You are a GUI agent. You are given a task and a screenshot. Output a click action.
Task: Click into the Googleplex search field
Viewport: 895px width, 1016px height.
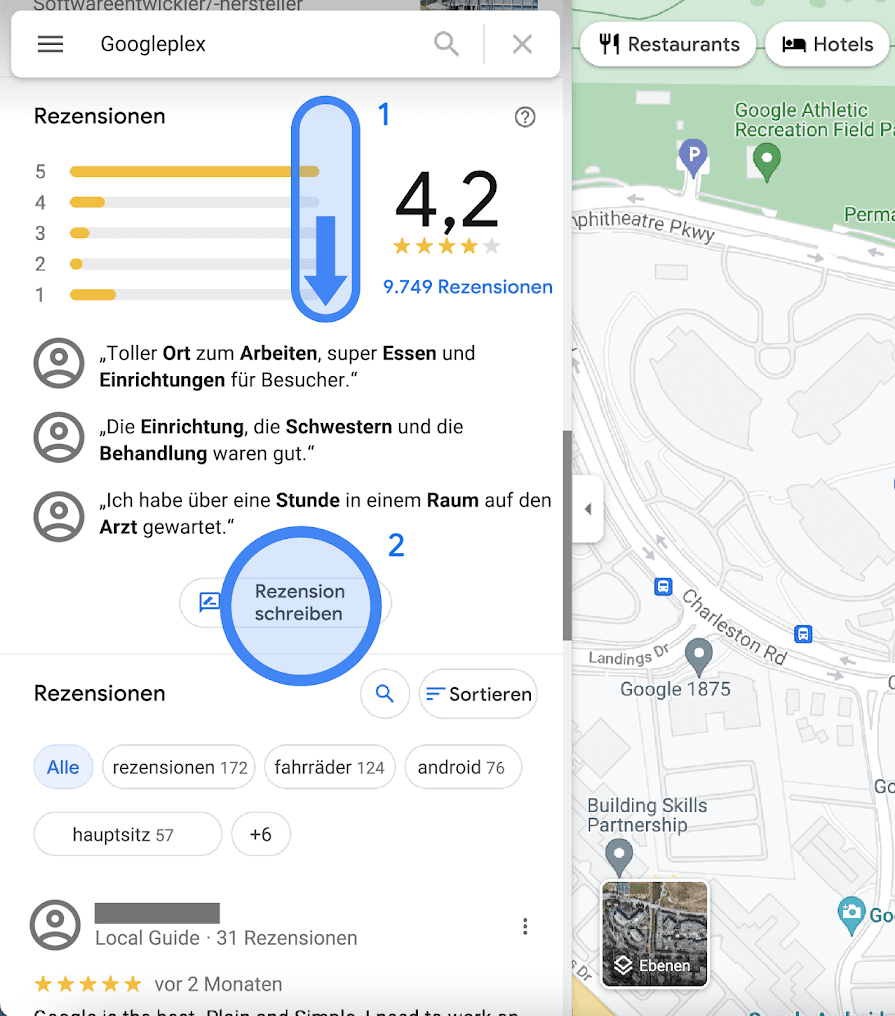click(x=259, y=44)
